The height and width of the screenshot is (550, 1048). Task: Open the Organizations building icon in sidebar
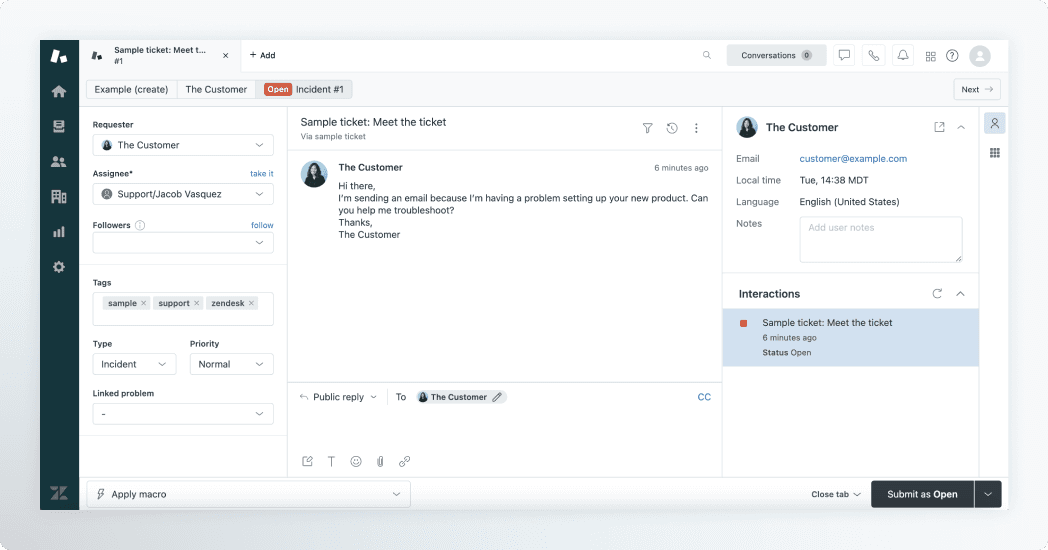tap(59, 196)
